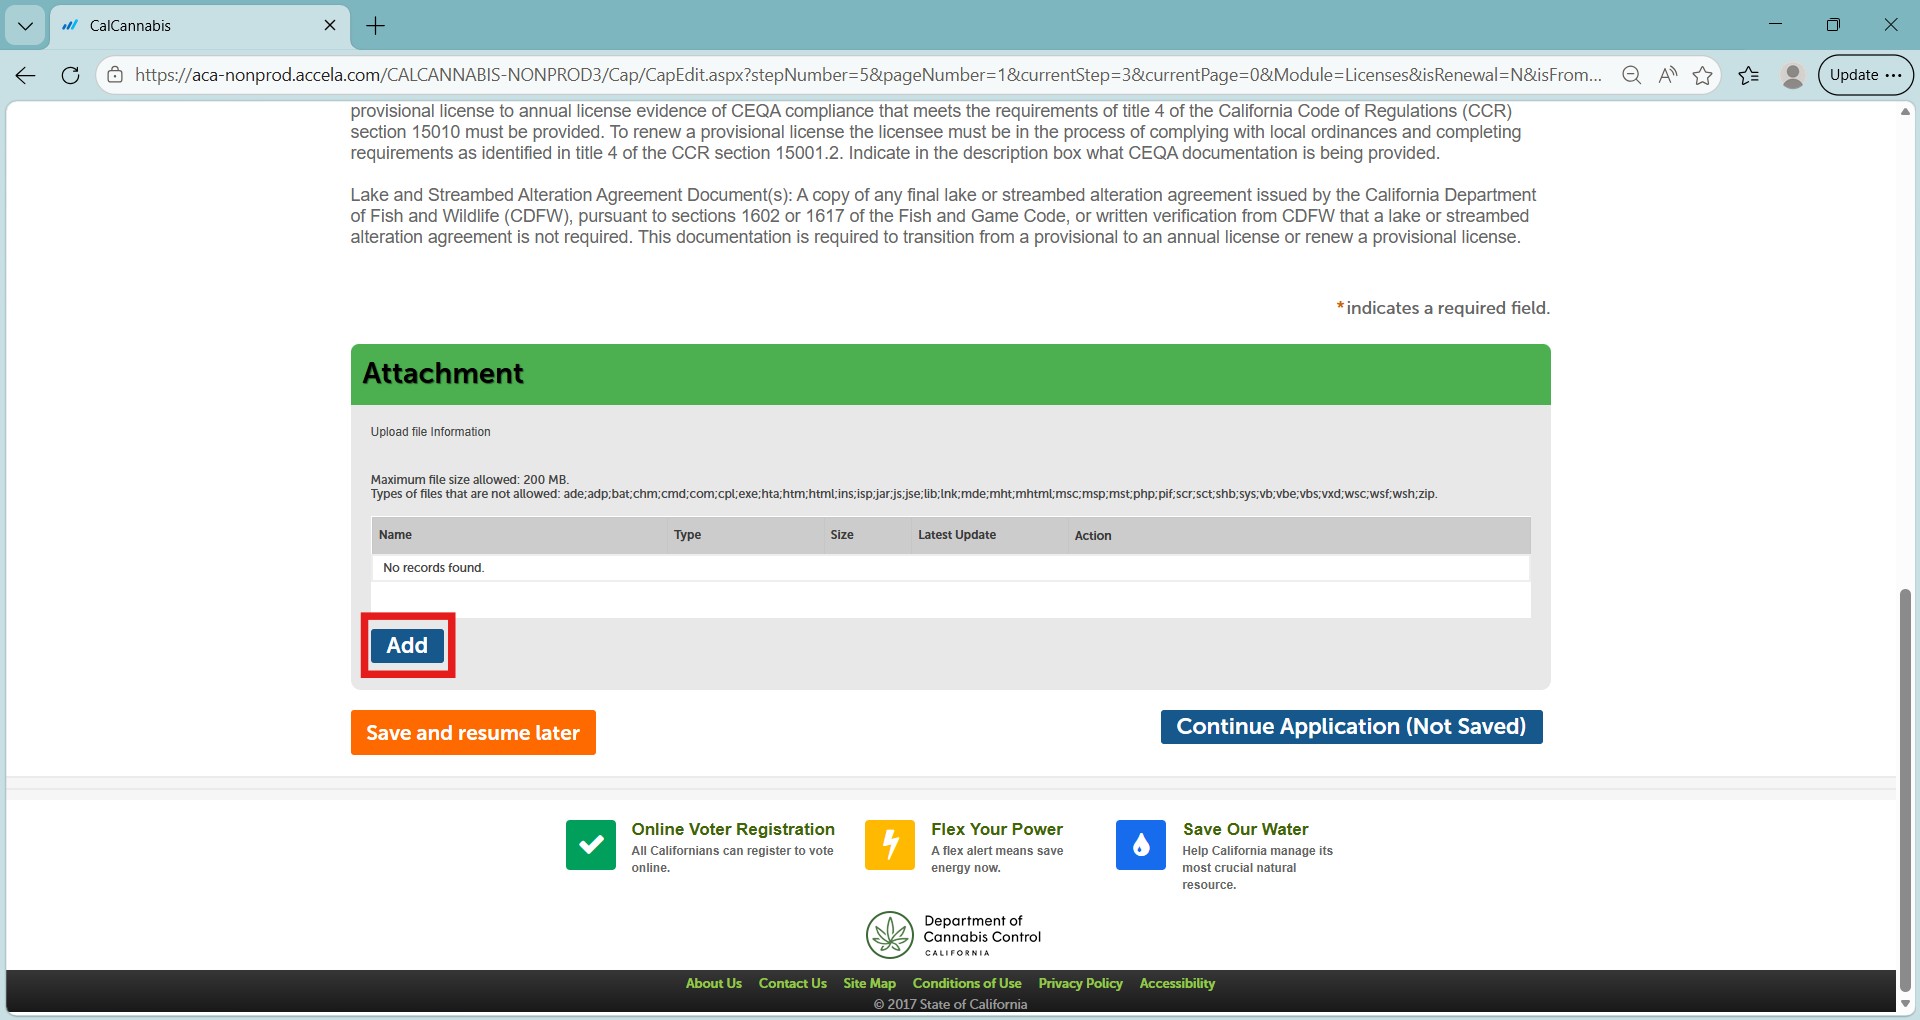Click the browser back arrow

[x=26, y=75]
